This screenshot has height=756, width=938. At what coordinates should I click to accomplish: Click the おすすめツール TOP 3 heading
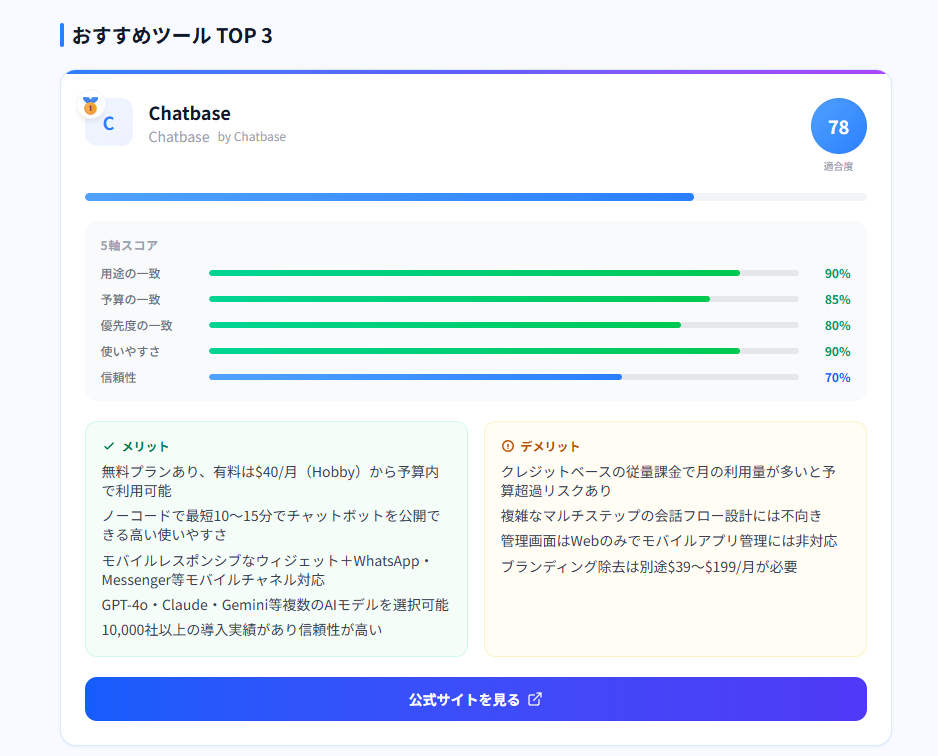(172, 35)
